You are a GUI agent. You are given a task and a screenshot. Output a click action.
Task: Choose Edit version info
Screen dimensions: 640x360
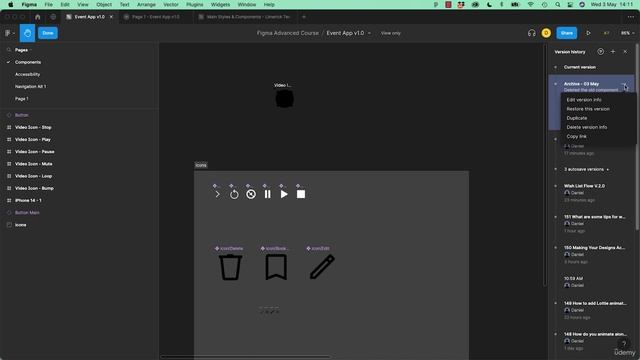pos(584,100)
